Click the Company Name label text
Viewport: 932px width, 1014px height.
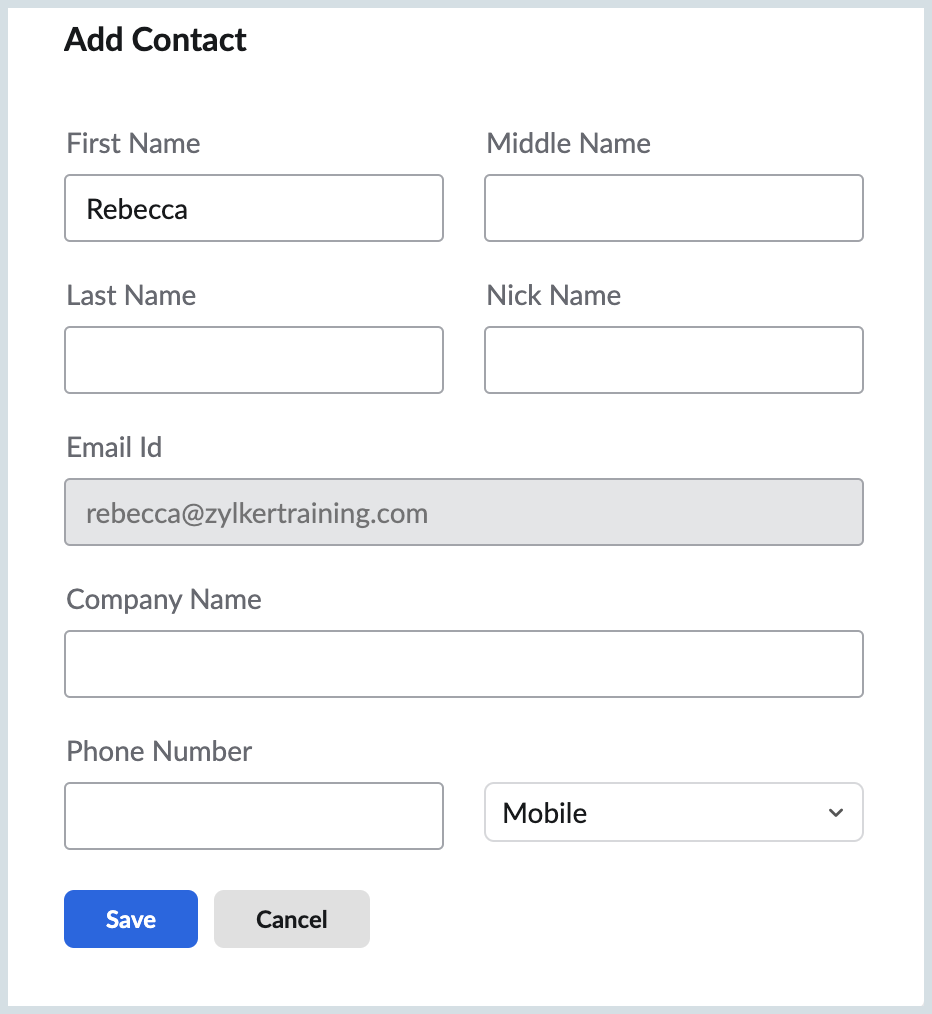pyautogui.click(x=164, y=600)
